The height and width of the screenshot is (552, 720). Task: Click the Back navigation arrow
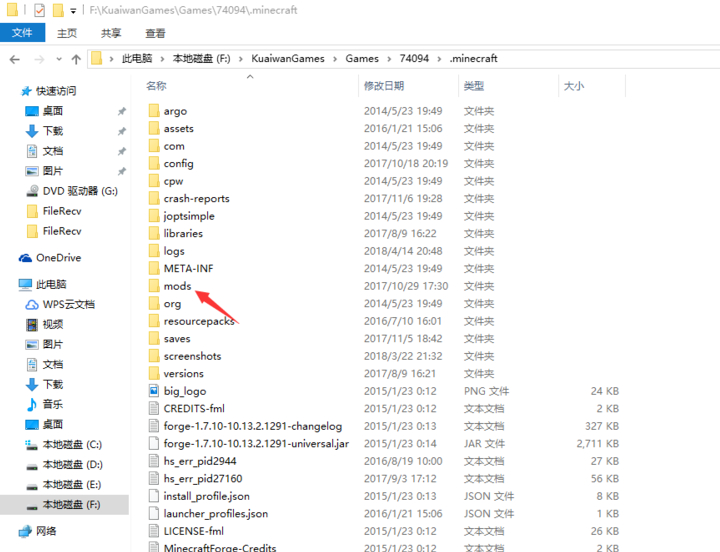(15, 59)
